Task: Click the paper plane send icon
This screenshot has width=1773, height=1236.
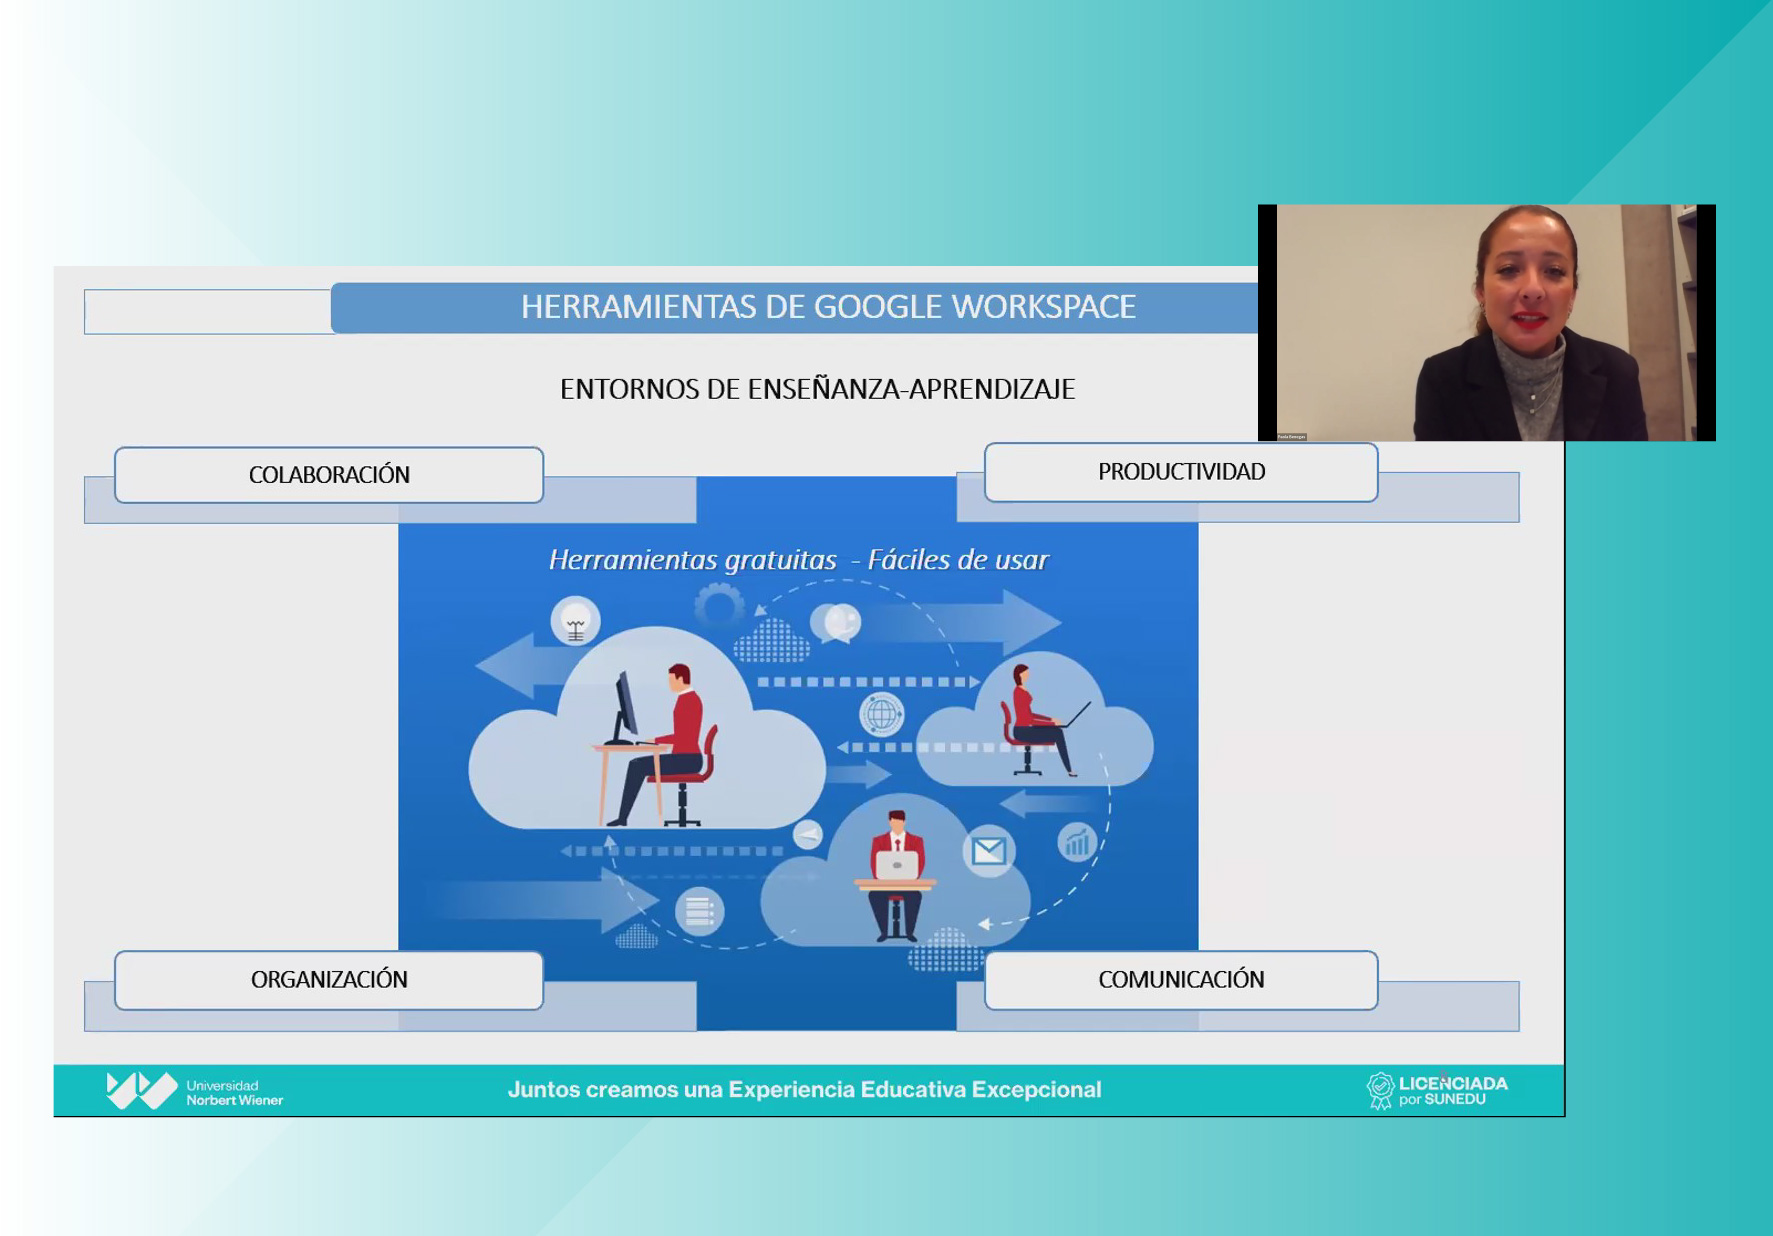Action: point(807,834)
